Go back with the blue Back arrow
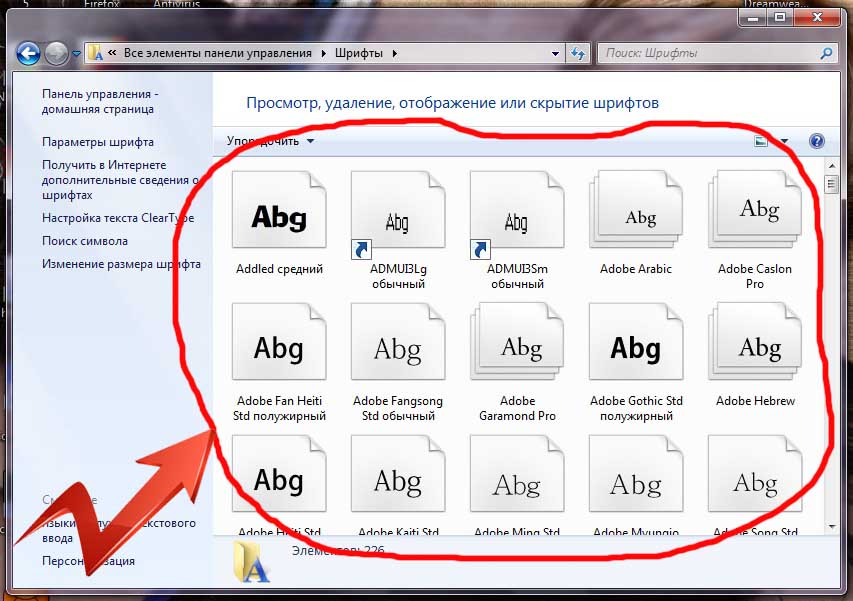This screenshot has height=601, width=853. 28,53
